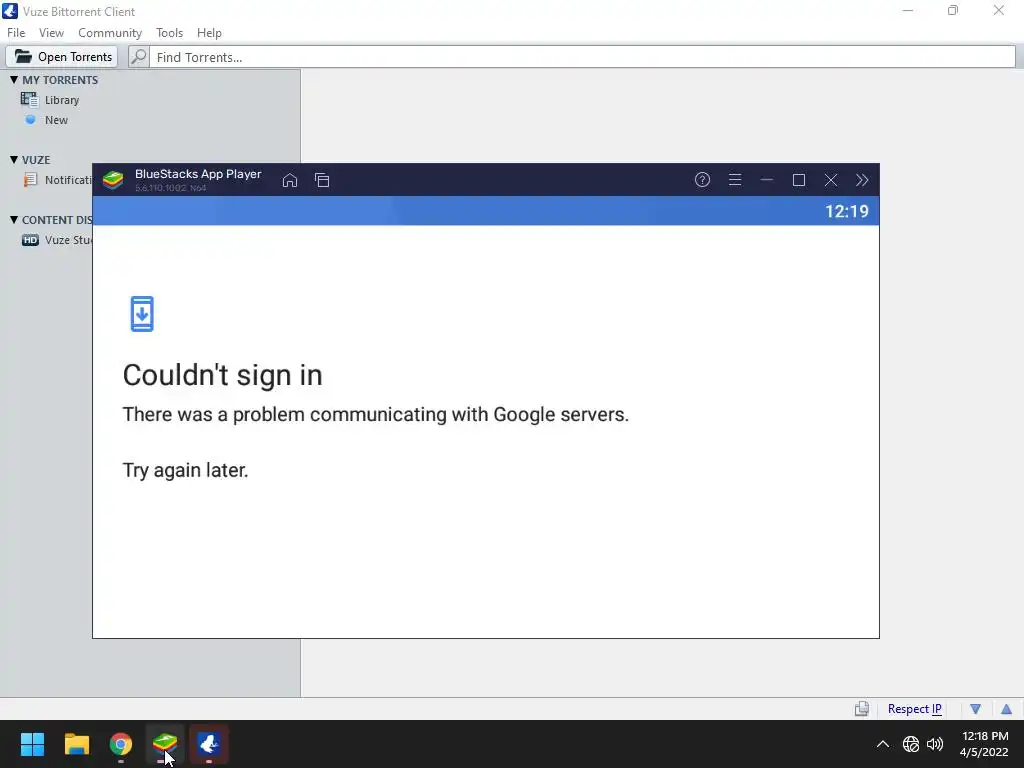Image resolution: width=1024 pixels, height=768 pixels.
Task: Open the taskbar clock and date
Action: [x=984, y=744]
